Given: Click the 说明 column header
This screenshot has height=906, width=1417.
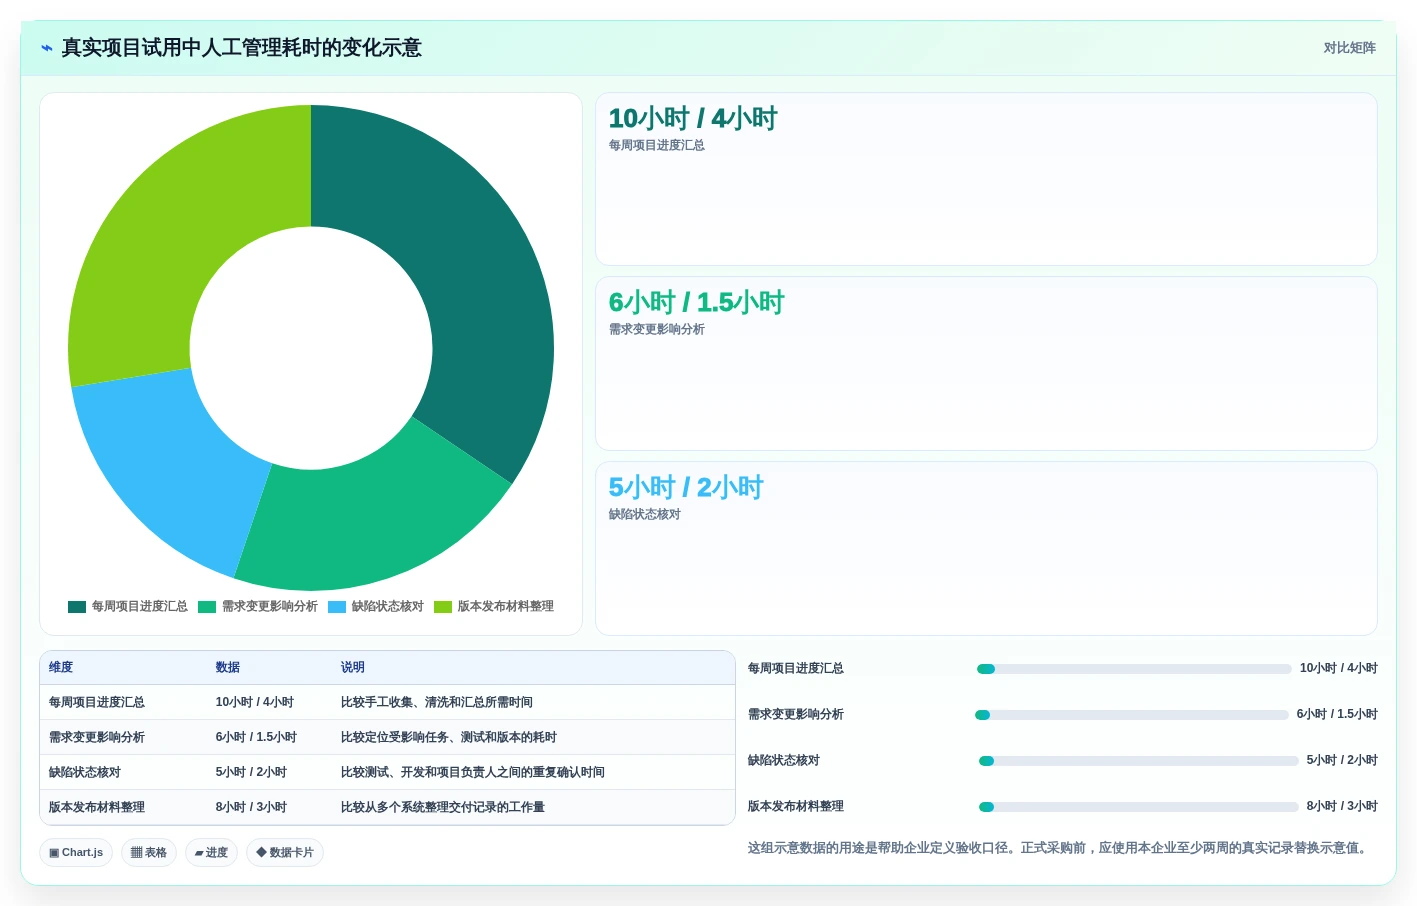Looking at the screenshot, I should [353, 668].
